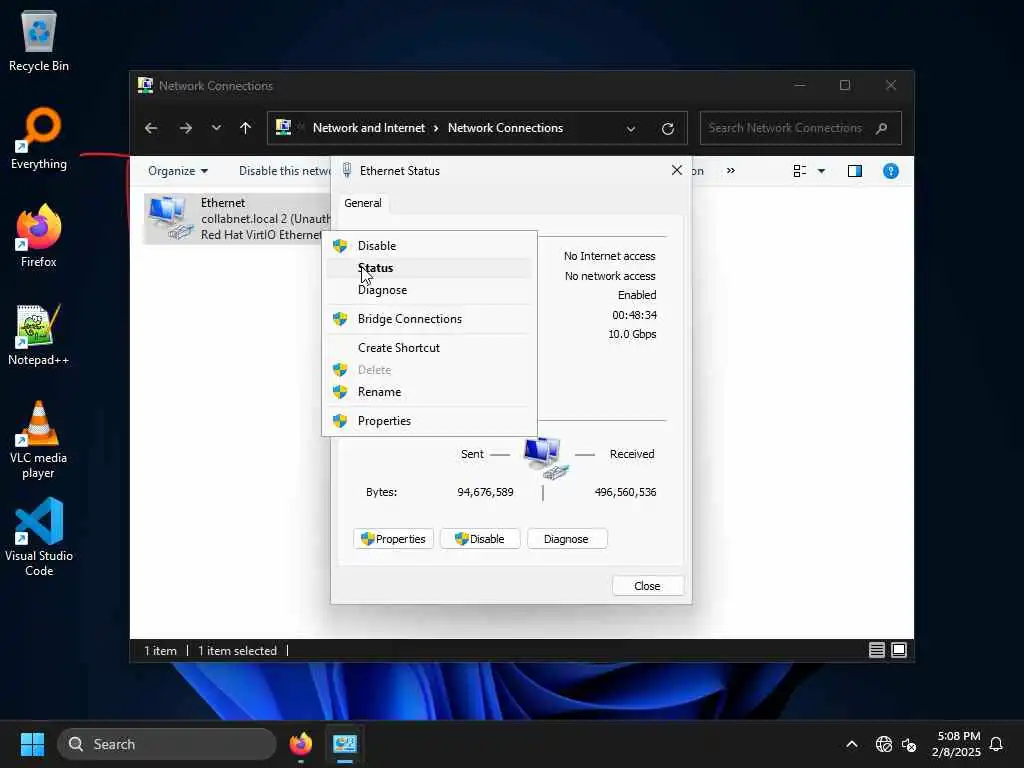
Task: Open network globe icon in system tray
Action: click(884, 744)
